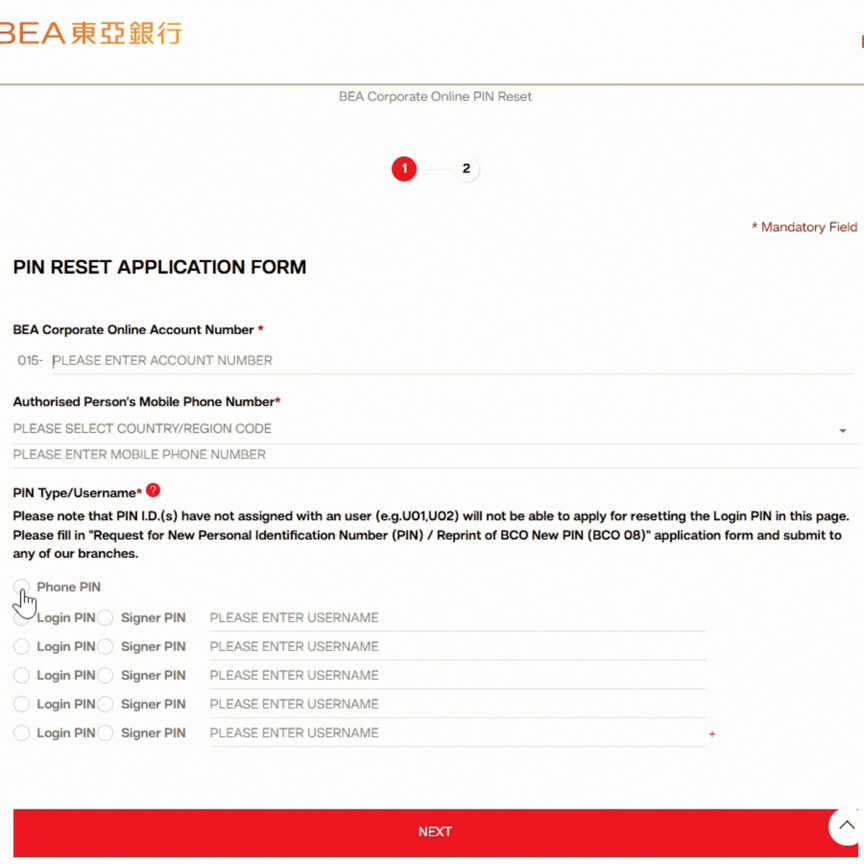Select Signer PIN in the fourth username row
The image size is (864, 864).
point(105,704)
